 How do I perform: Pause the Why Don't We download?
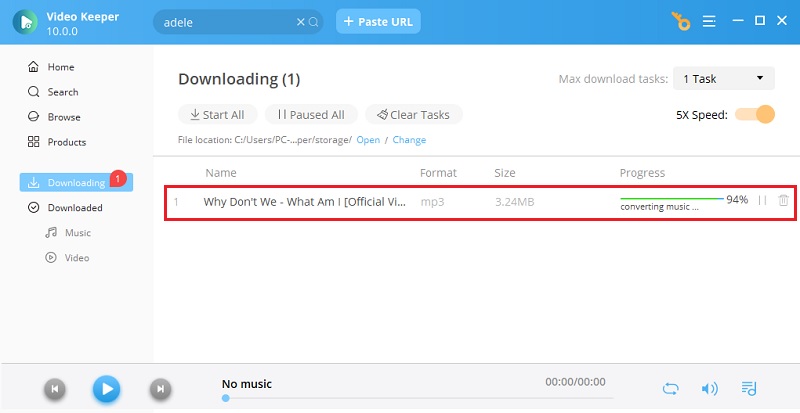(762, 201)
